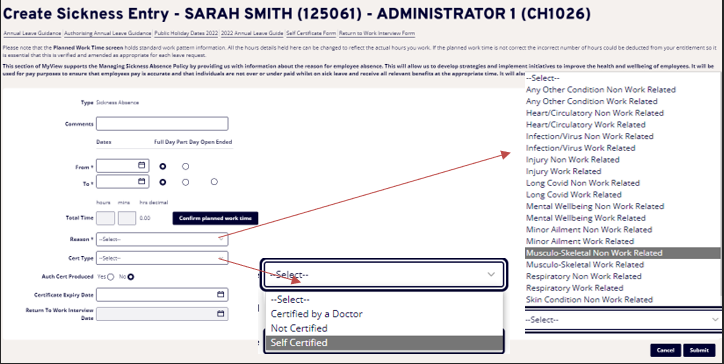Open Return To Work Interview Date calendar icon

220,314
